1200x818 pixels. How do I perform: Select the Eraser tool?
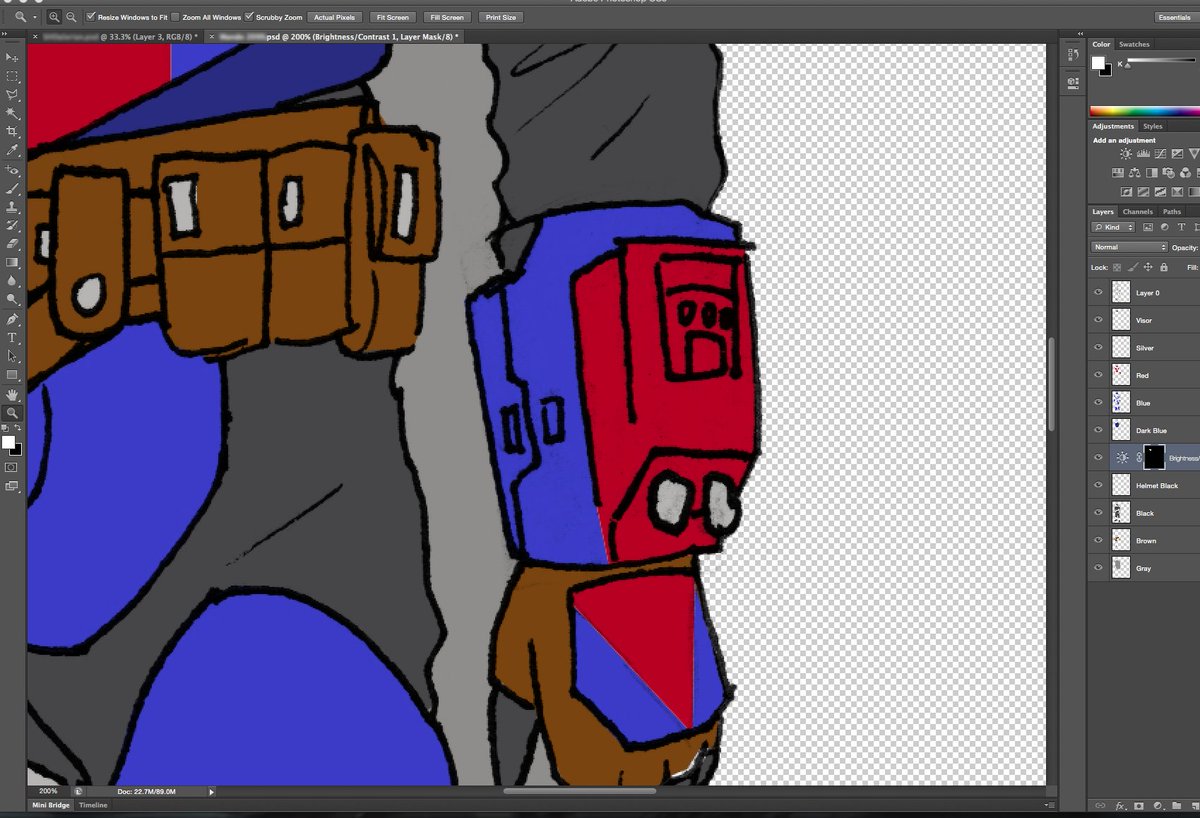tap(12, 243)
